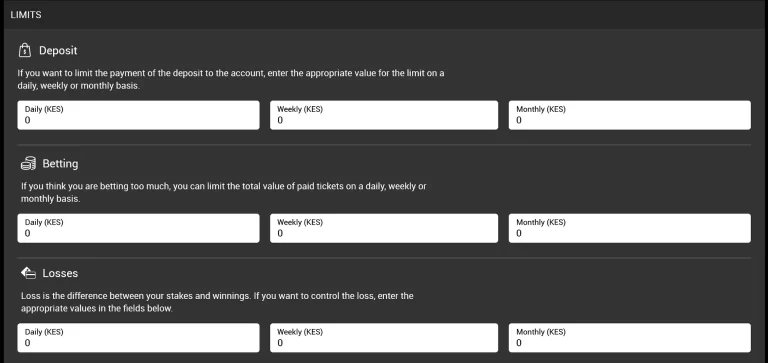The height and width of the screenshot is (363, 768).
Task: Select the Betting Daily (KES) input
Action: pos(138,228)
